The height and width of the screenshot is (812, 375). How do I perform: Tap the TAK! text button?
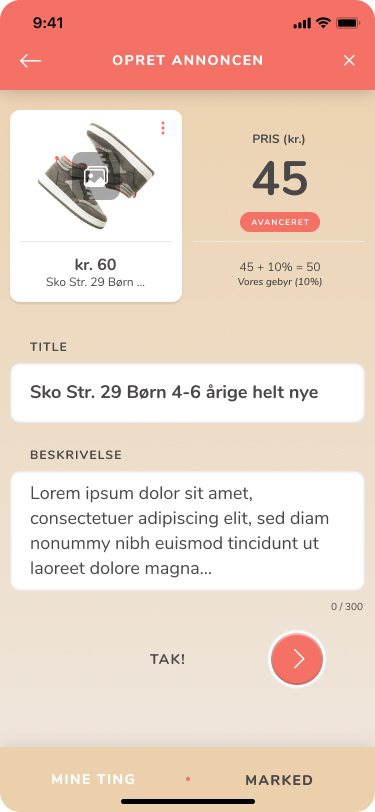[167, 659]
